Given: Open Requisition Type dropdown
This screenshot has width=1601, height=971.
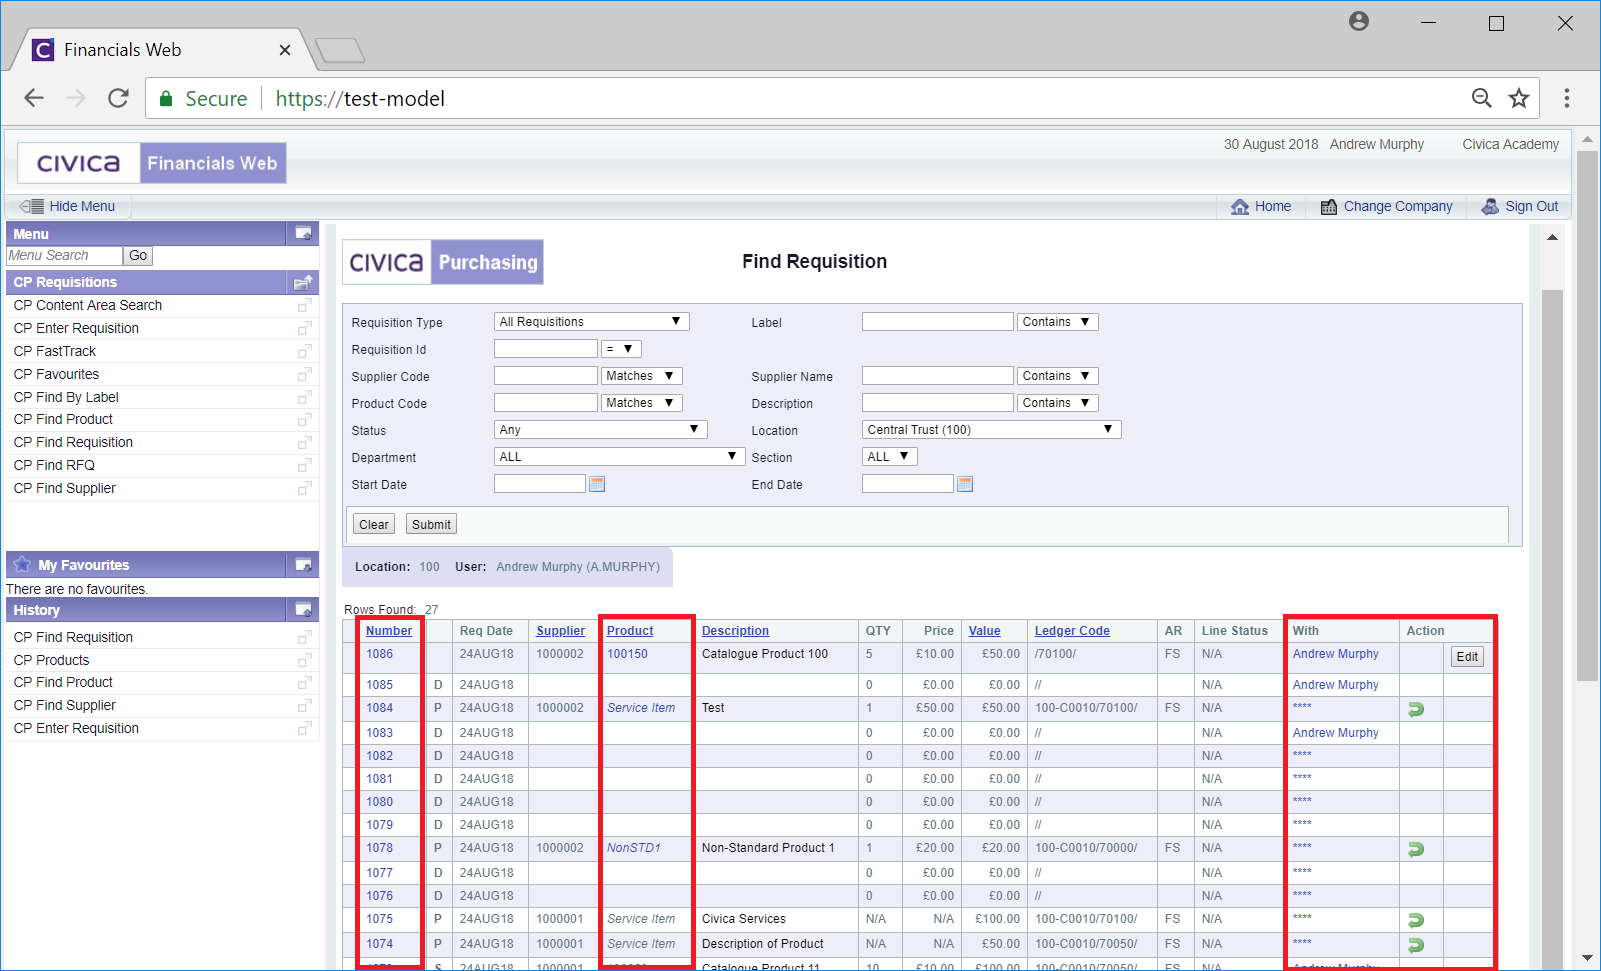Looking at the screenshot, I should [x=591, y=322].
